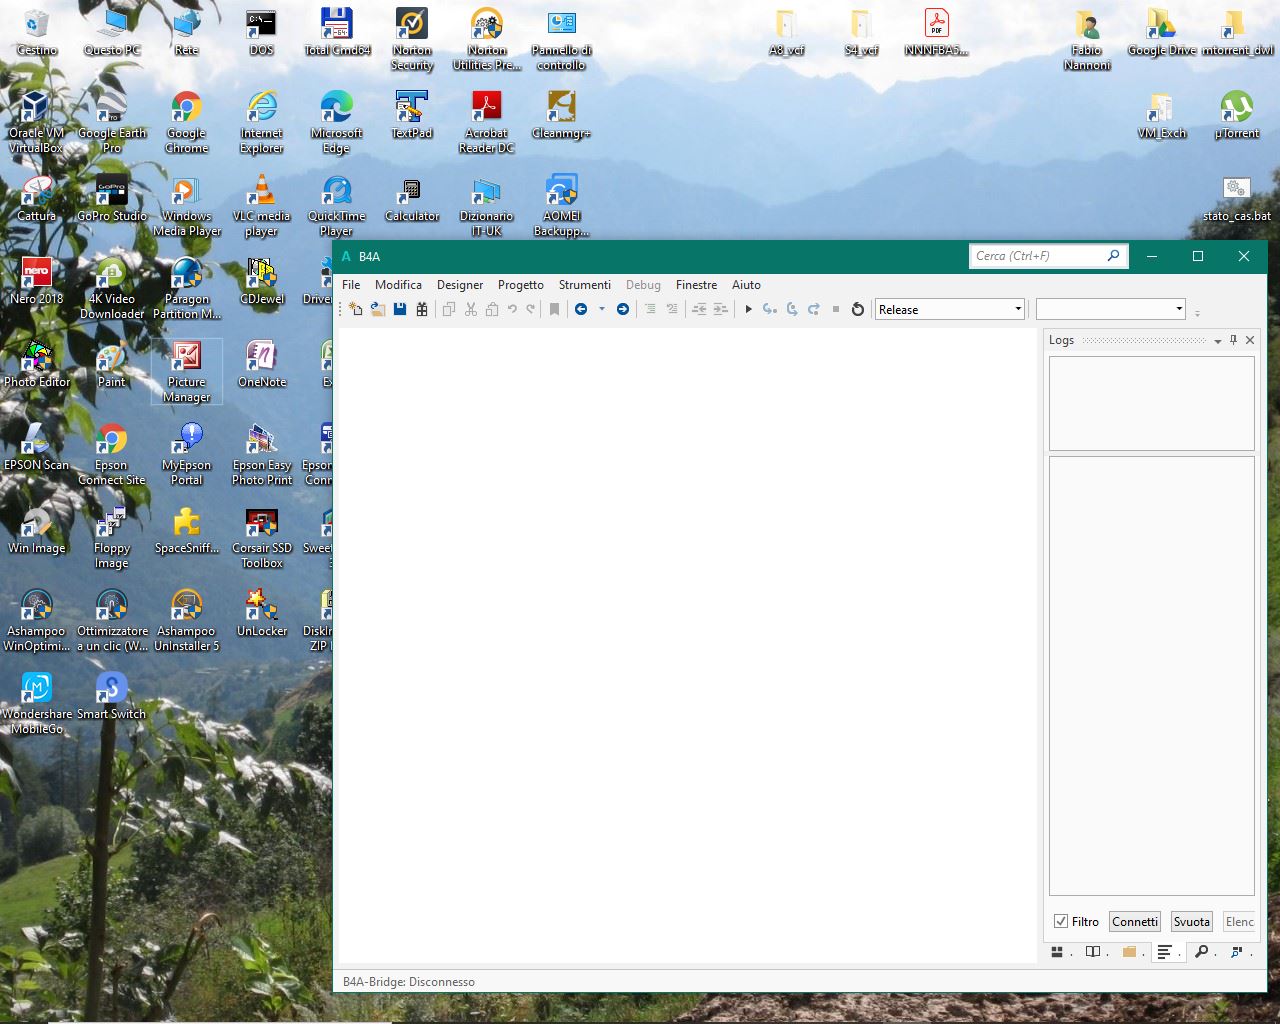Click the stato_cas.bat desktop file

point(1237,198)
